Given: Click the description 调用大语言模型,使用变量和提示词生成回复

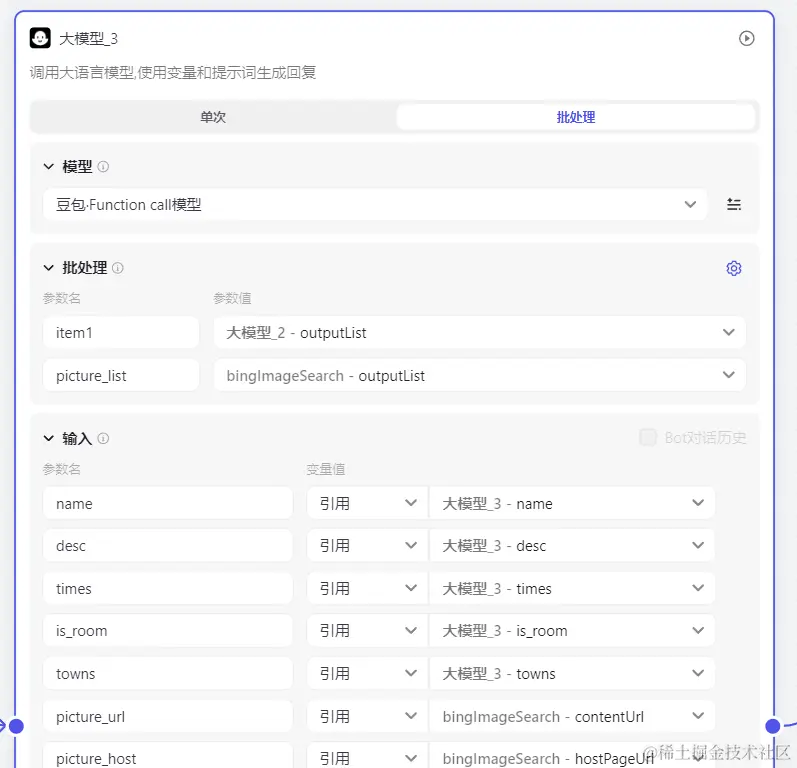Looking at the screenshot, I should (x=173, y=73).
